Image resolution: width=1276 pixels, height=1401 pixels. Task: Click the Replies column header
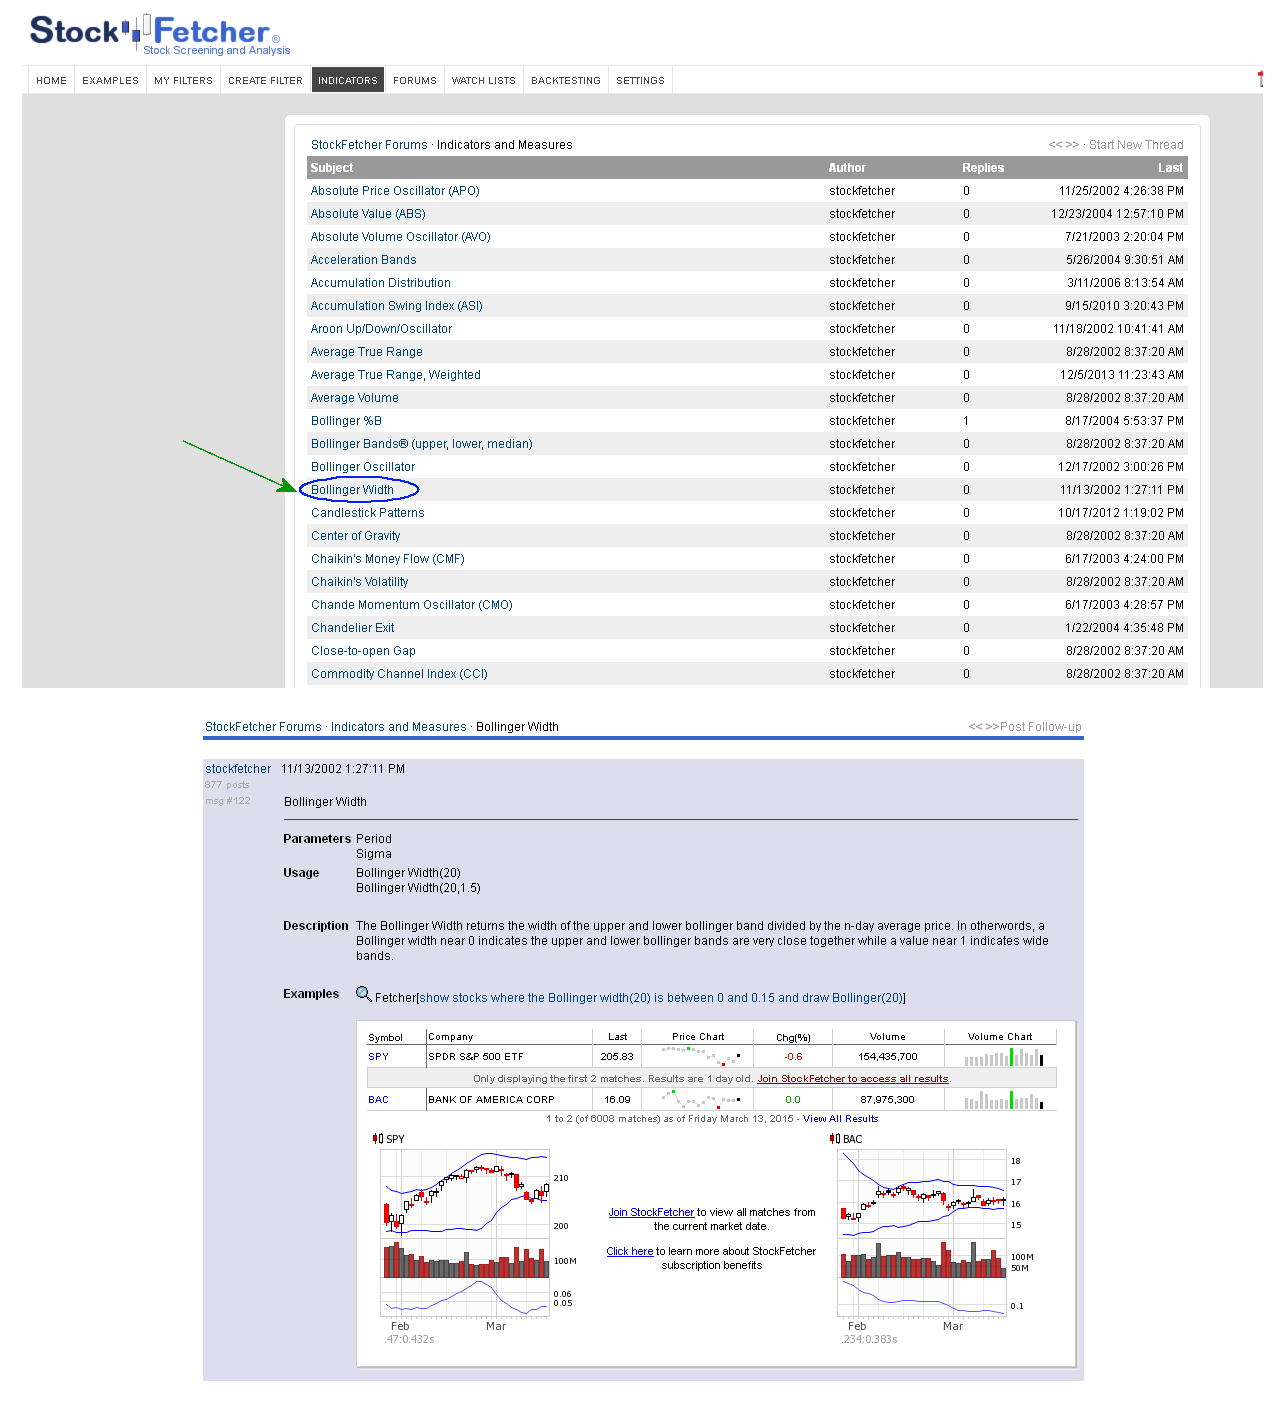(x=983, y=168)
